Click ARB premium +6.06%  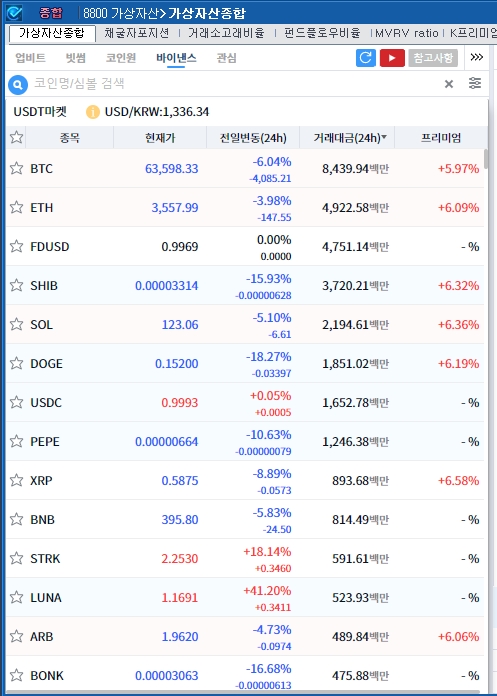458,637
